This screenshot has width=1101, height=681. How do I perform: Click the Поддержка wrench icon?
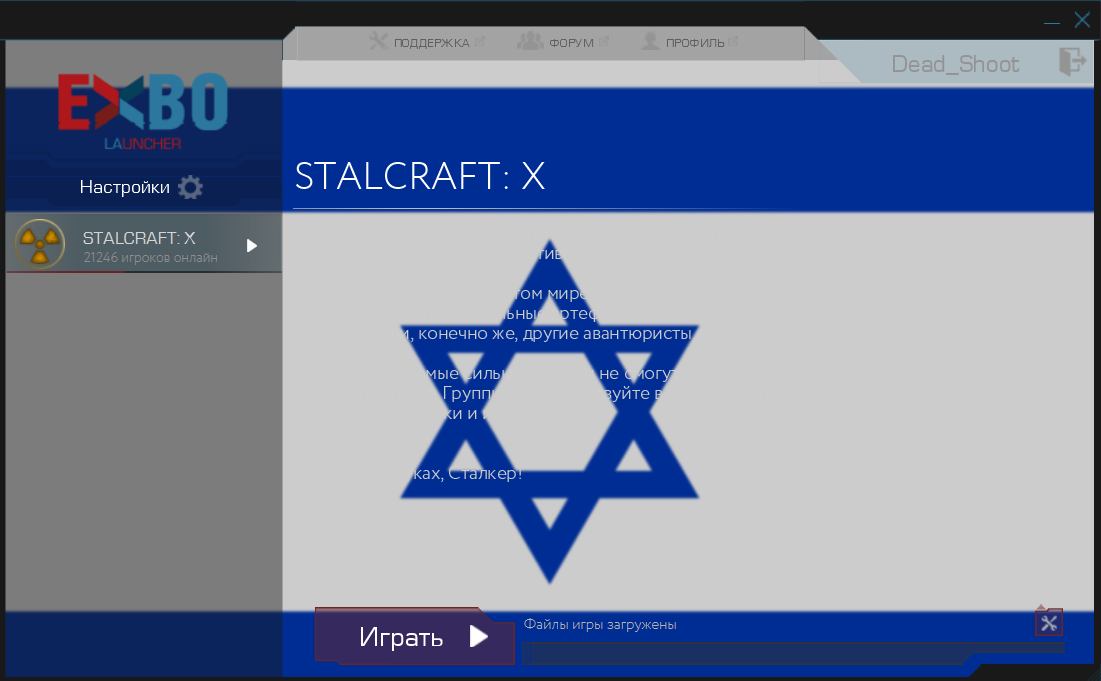tap(378, 41)
